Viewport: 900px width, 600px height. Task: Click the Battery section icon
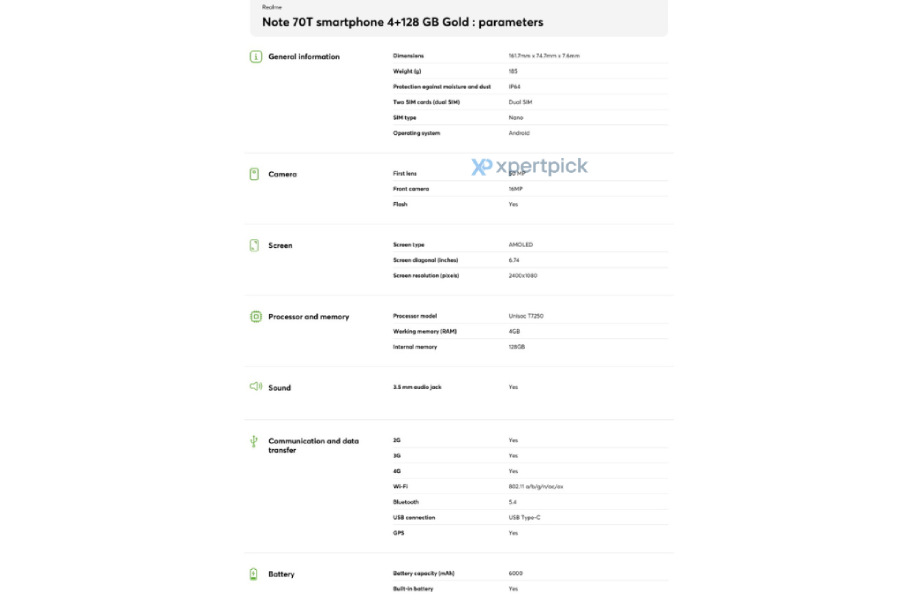coord(255,574)
